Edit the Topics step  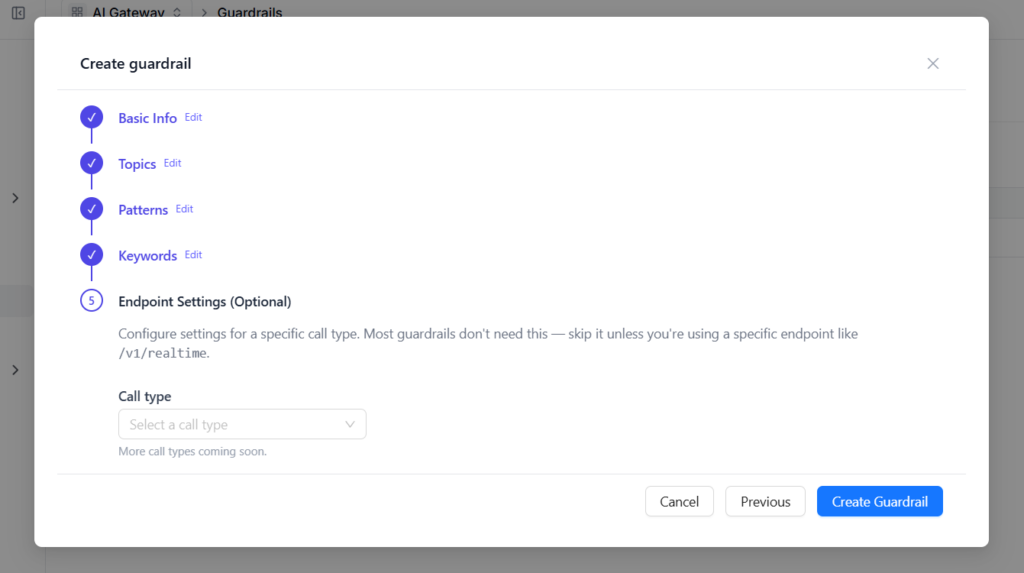coord(172,163)
